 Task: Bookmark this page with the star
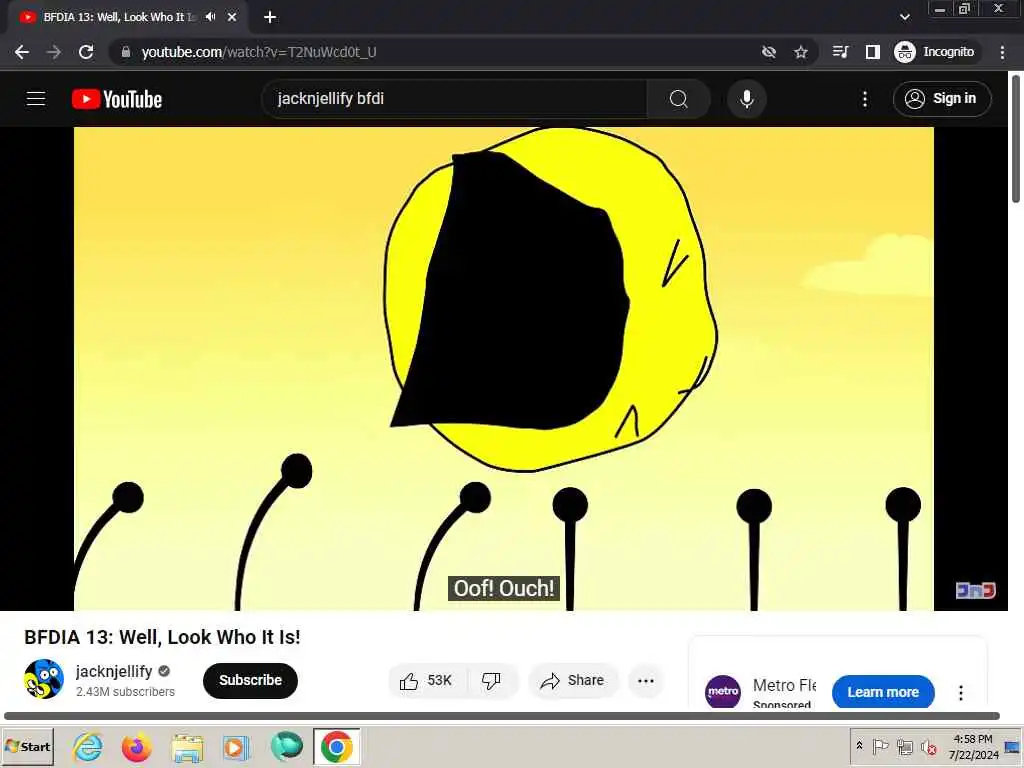pyautogui.click(x=801, y=52)
